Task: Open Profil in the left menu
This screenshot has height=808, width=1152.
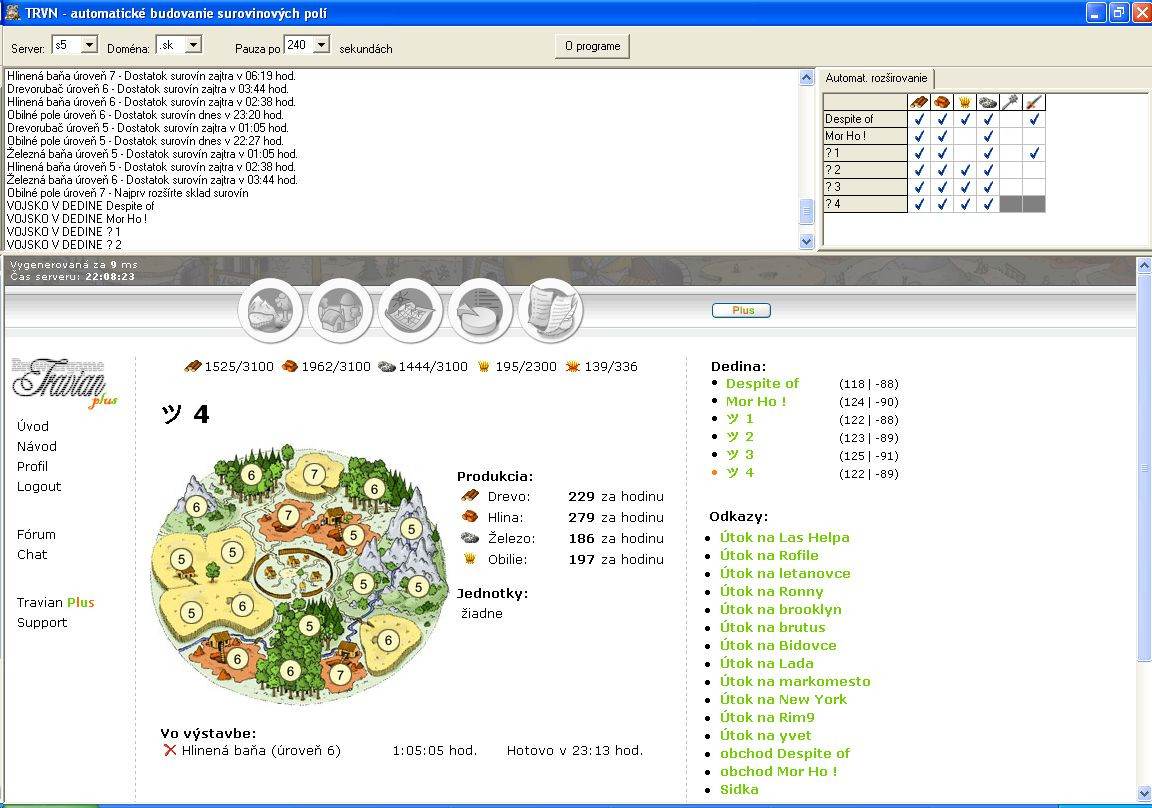Action: 32,466
